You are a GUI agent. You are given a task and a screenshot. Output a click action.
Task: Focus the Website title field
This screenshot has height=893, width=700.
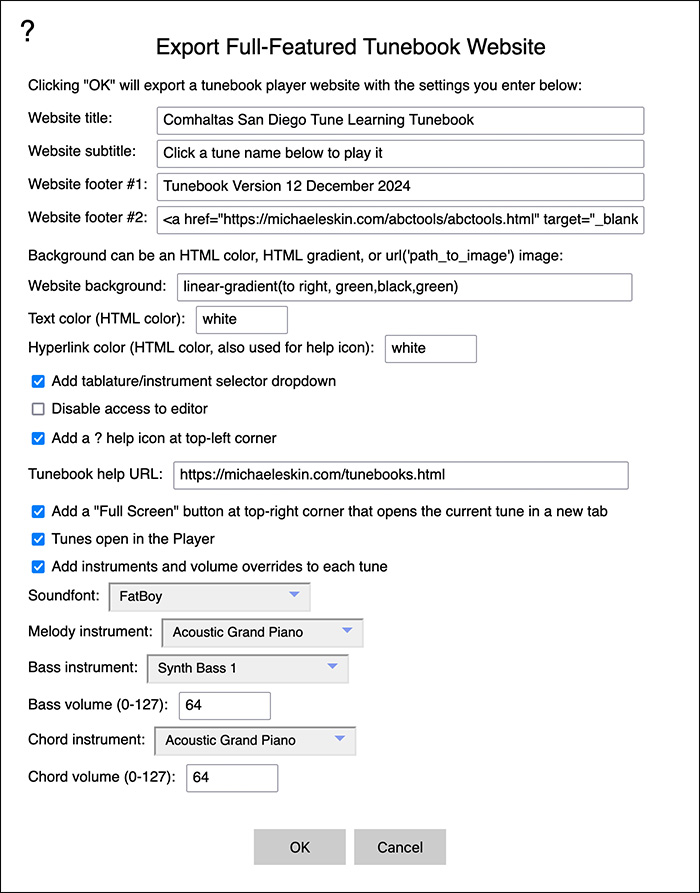click(400, 121)
